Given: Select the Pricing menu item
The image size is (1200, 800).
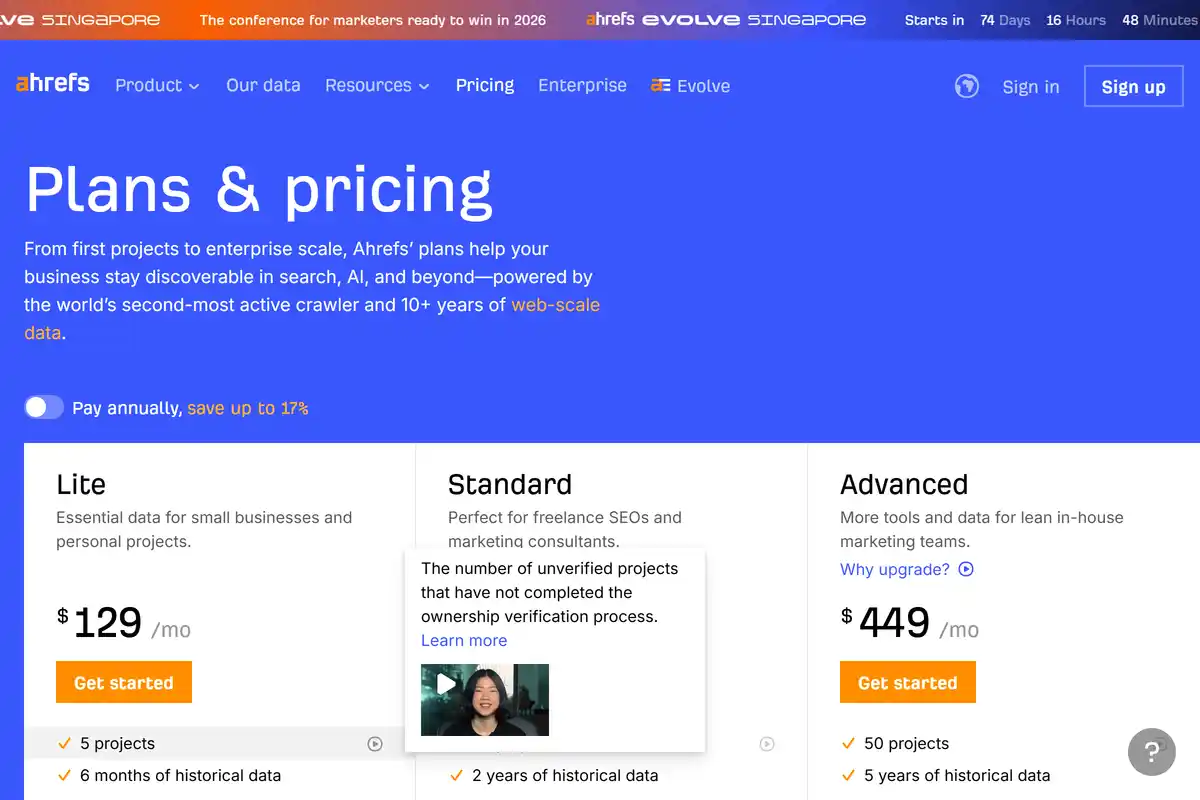Looking at the screenshot, I should 485,86.
